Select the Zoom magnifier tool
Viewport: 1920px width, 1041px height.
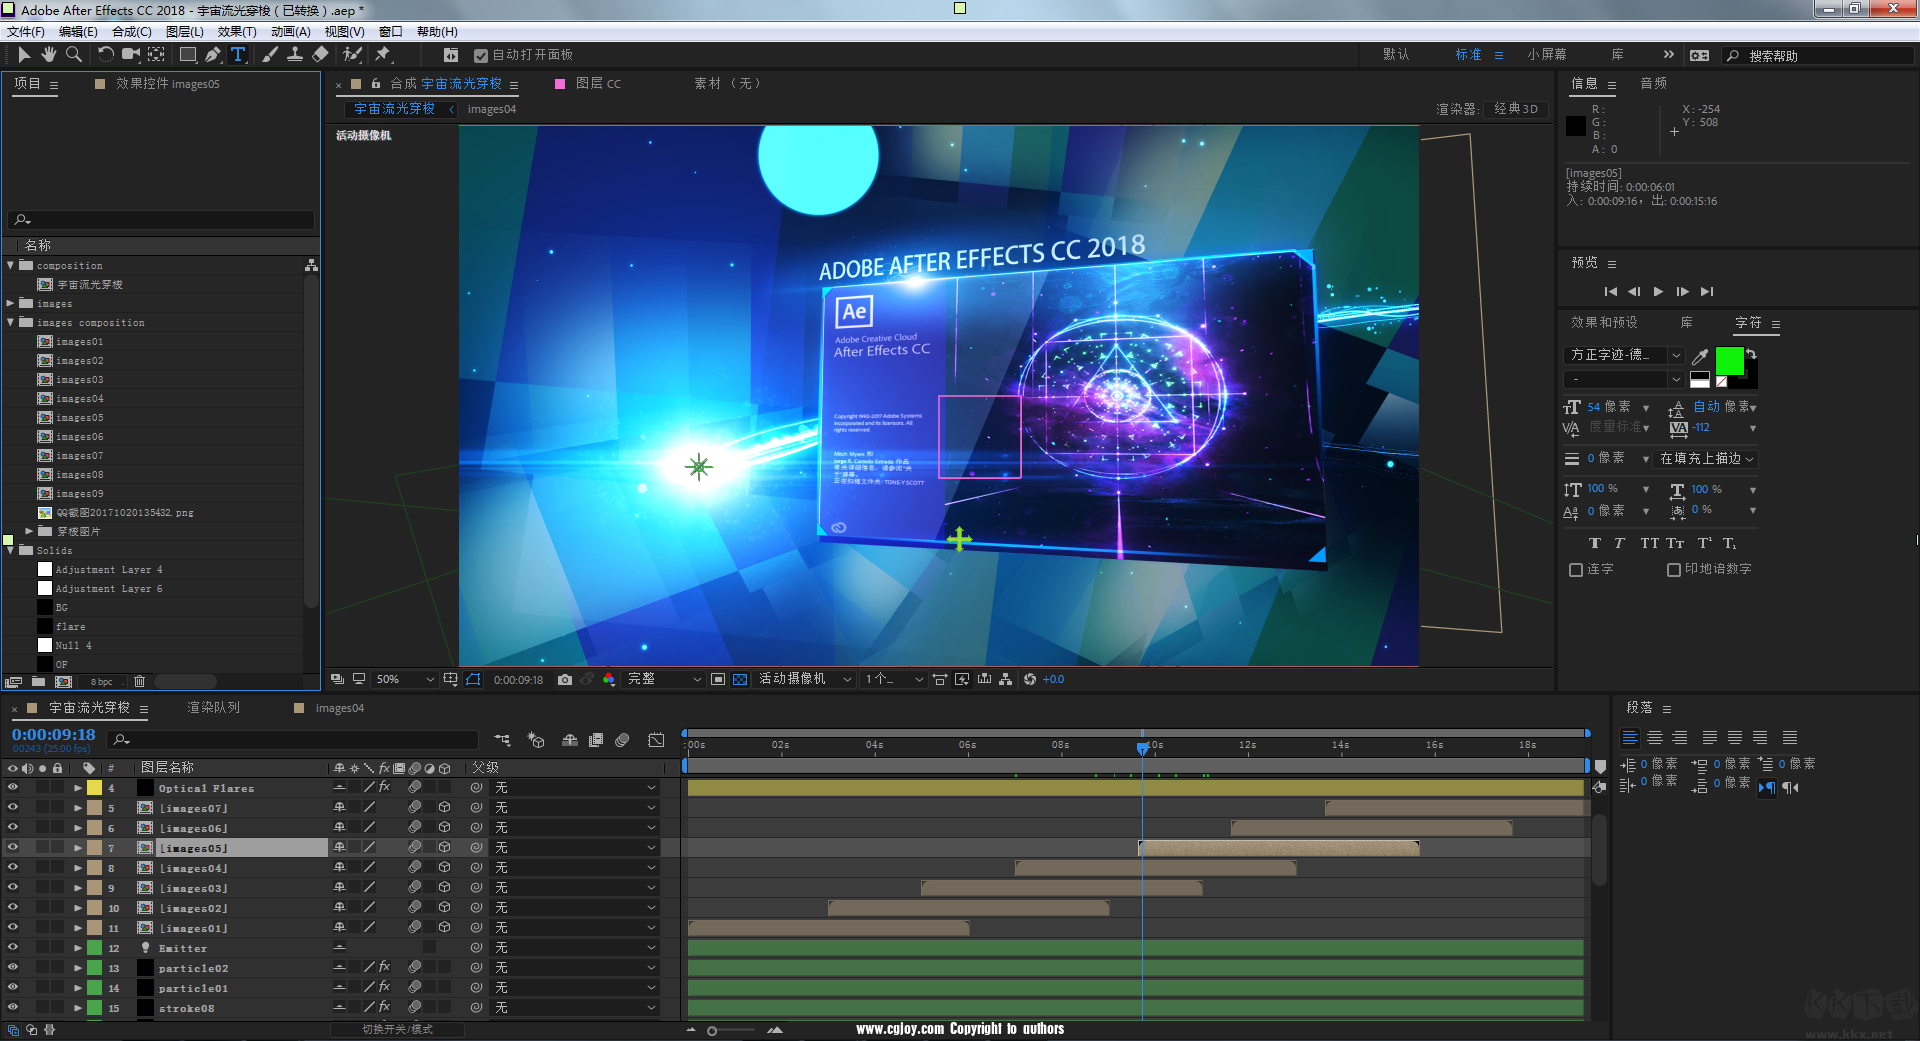tap(73, 55)
